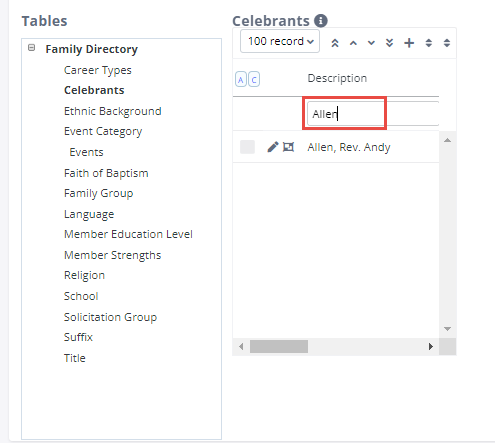This screenshot has width=495, height=443.
Task: Collapse the Family Directory tree node
Action: tap(32, 48)
